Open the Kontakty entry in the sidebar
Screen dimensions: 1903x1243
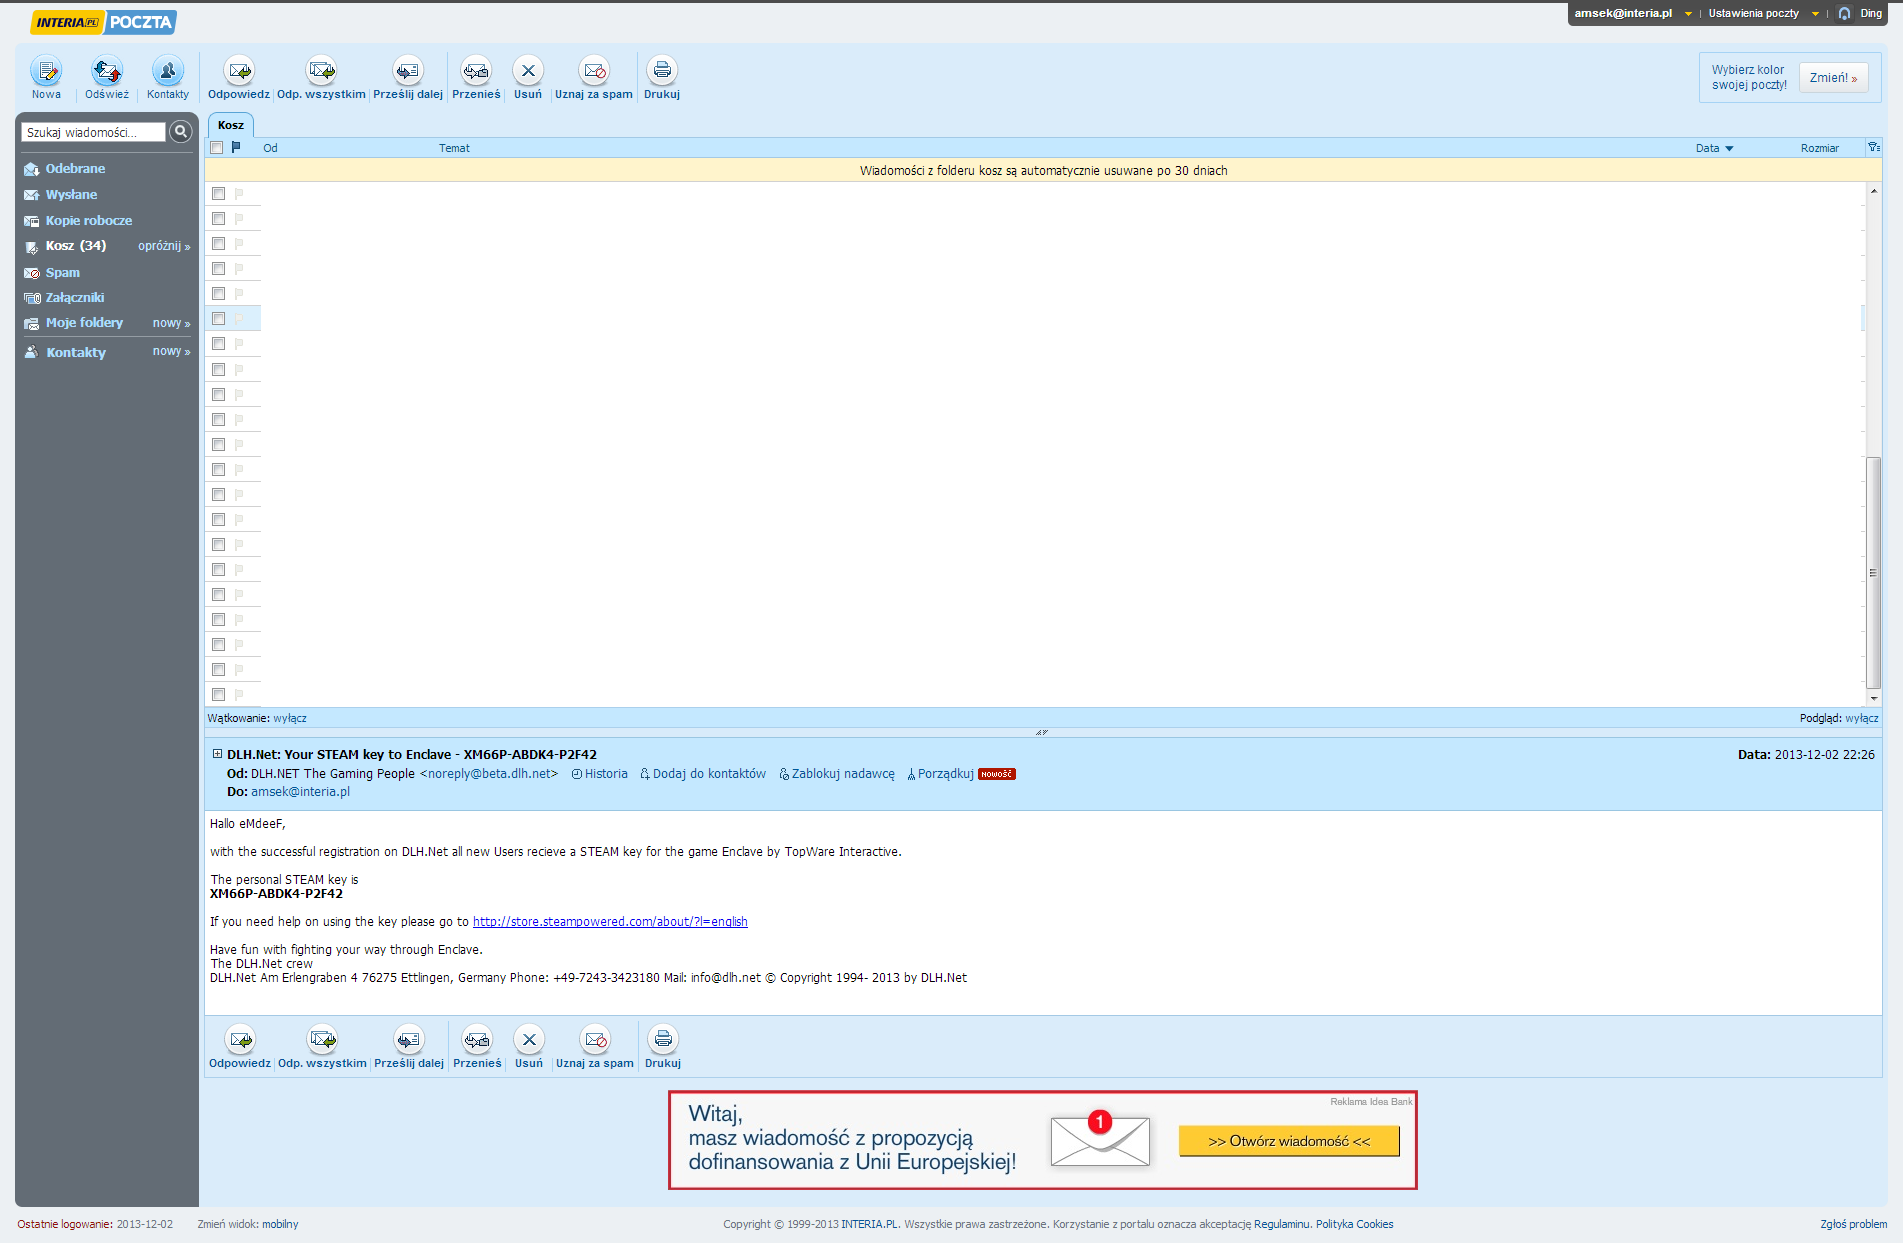coord(75,352)
